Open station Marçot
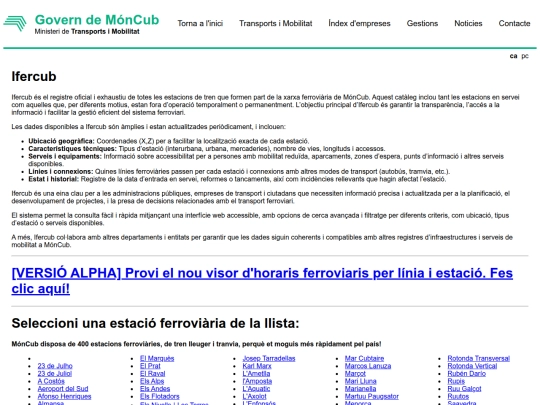540x405 pixels. (355, 373)
